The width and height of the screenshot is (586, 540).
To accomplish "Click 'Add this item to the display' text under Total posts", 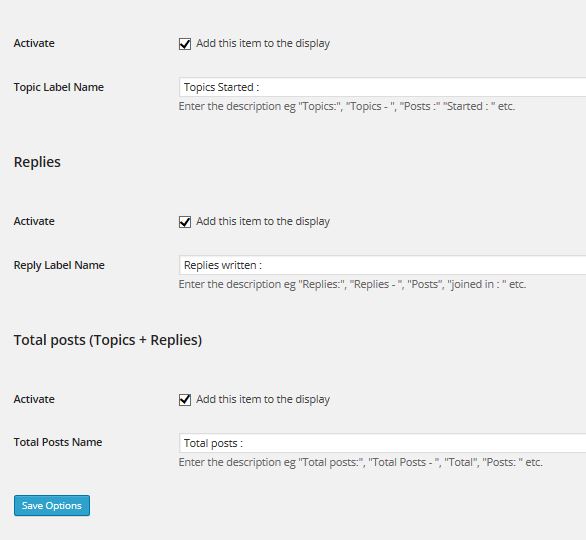I will 263,399.
